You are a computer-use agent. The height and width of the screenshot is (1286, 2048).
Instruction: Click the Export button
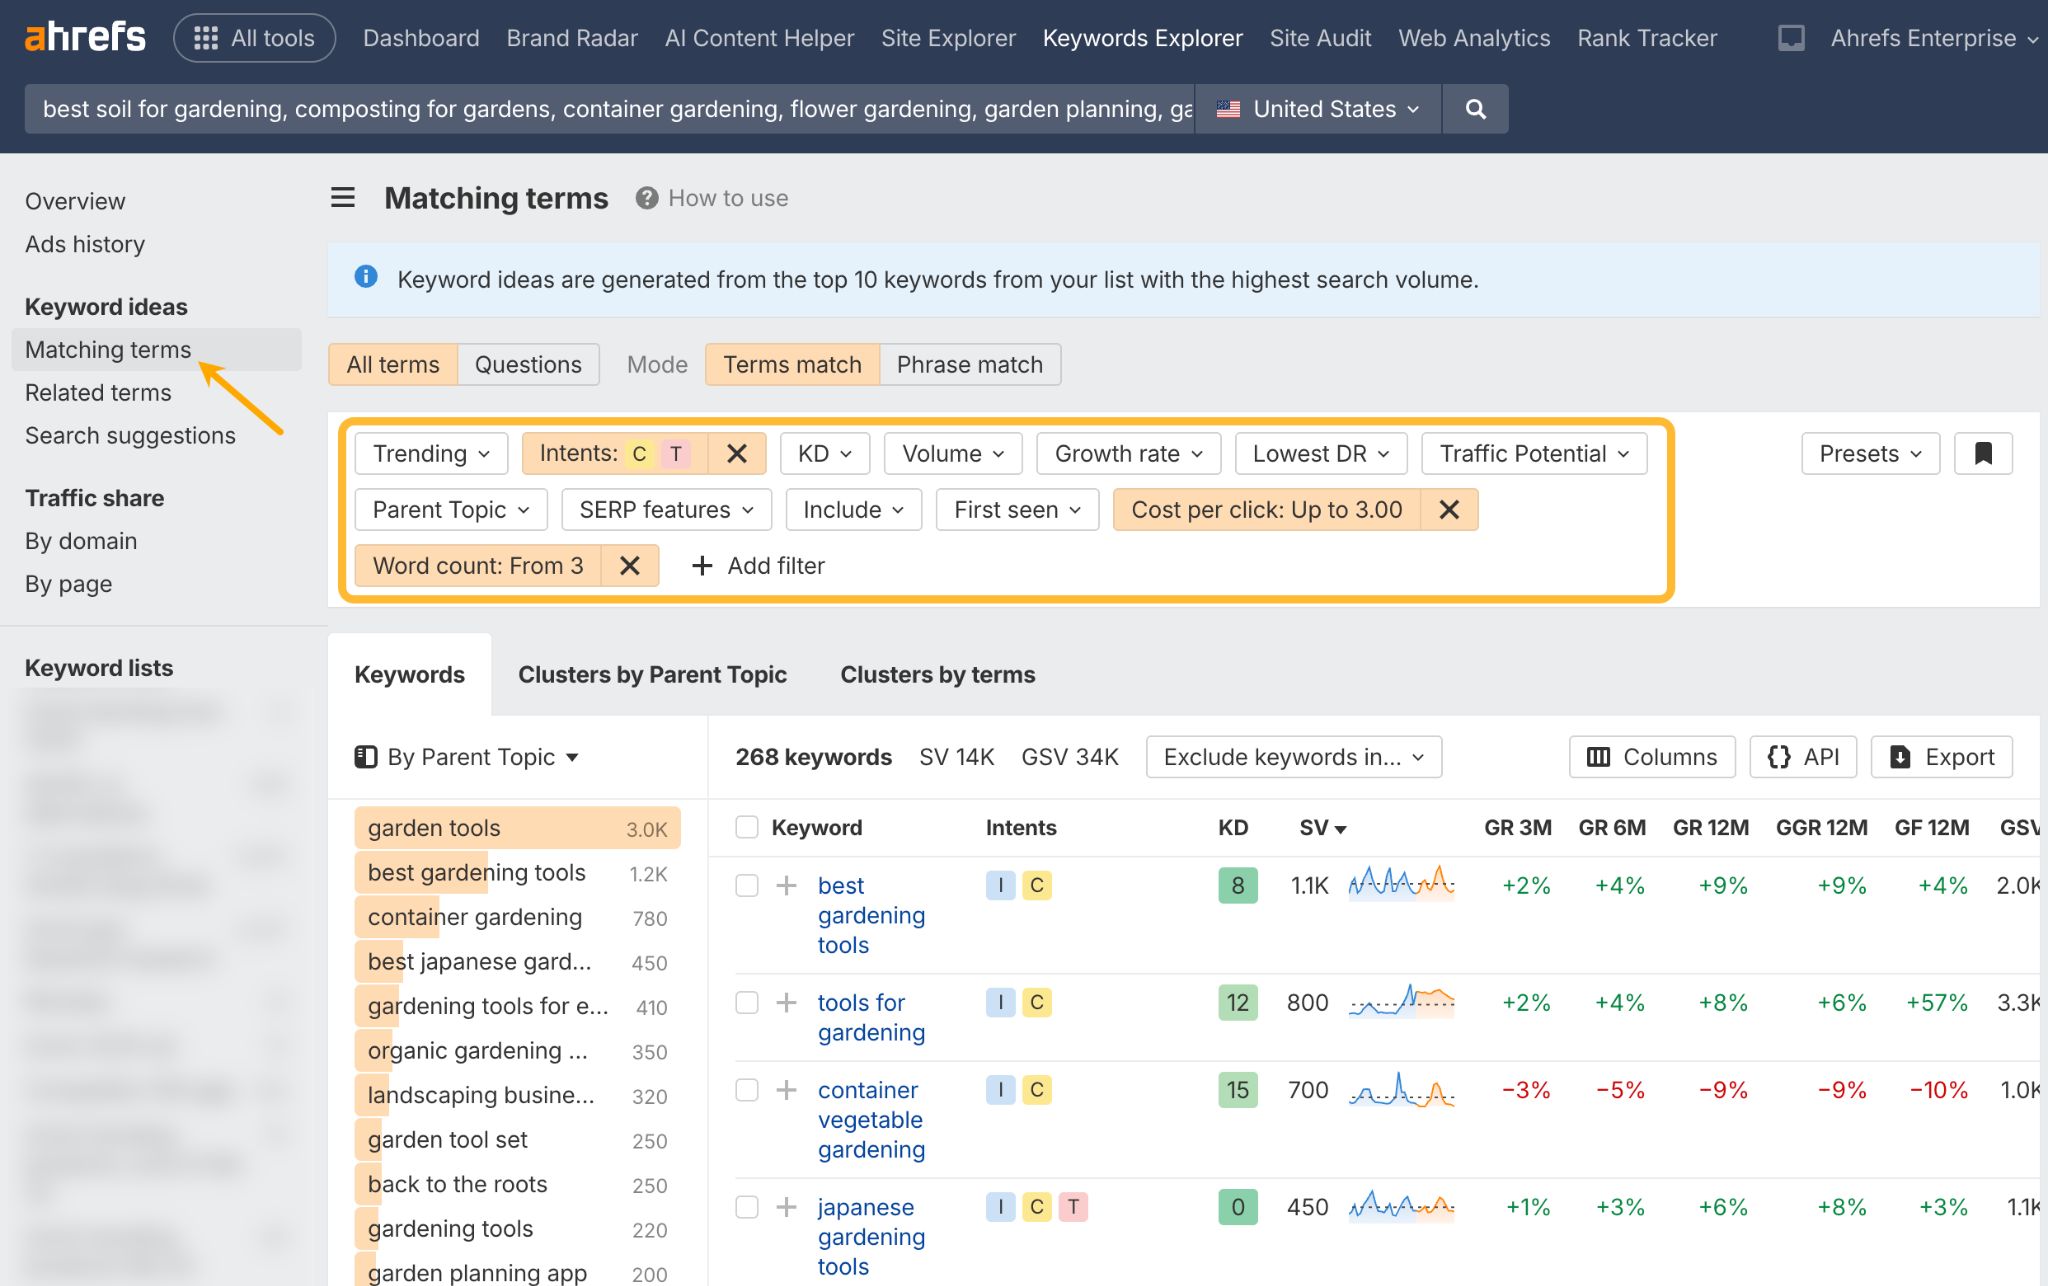(x=1941, y=757)
